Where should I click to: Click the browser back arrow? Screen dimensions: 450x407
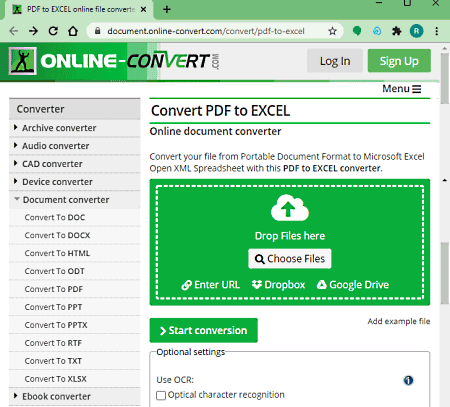[14, 31]
